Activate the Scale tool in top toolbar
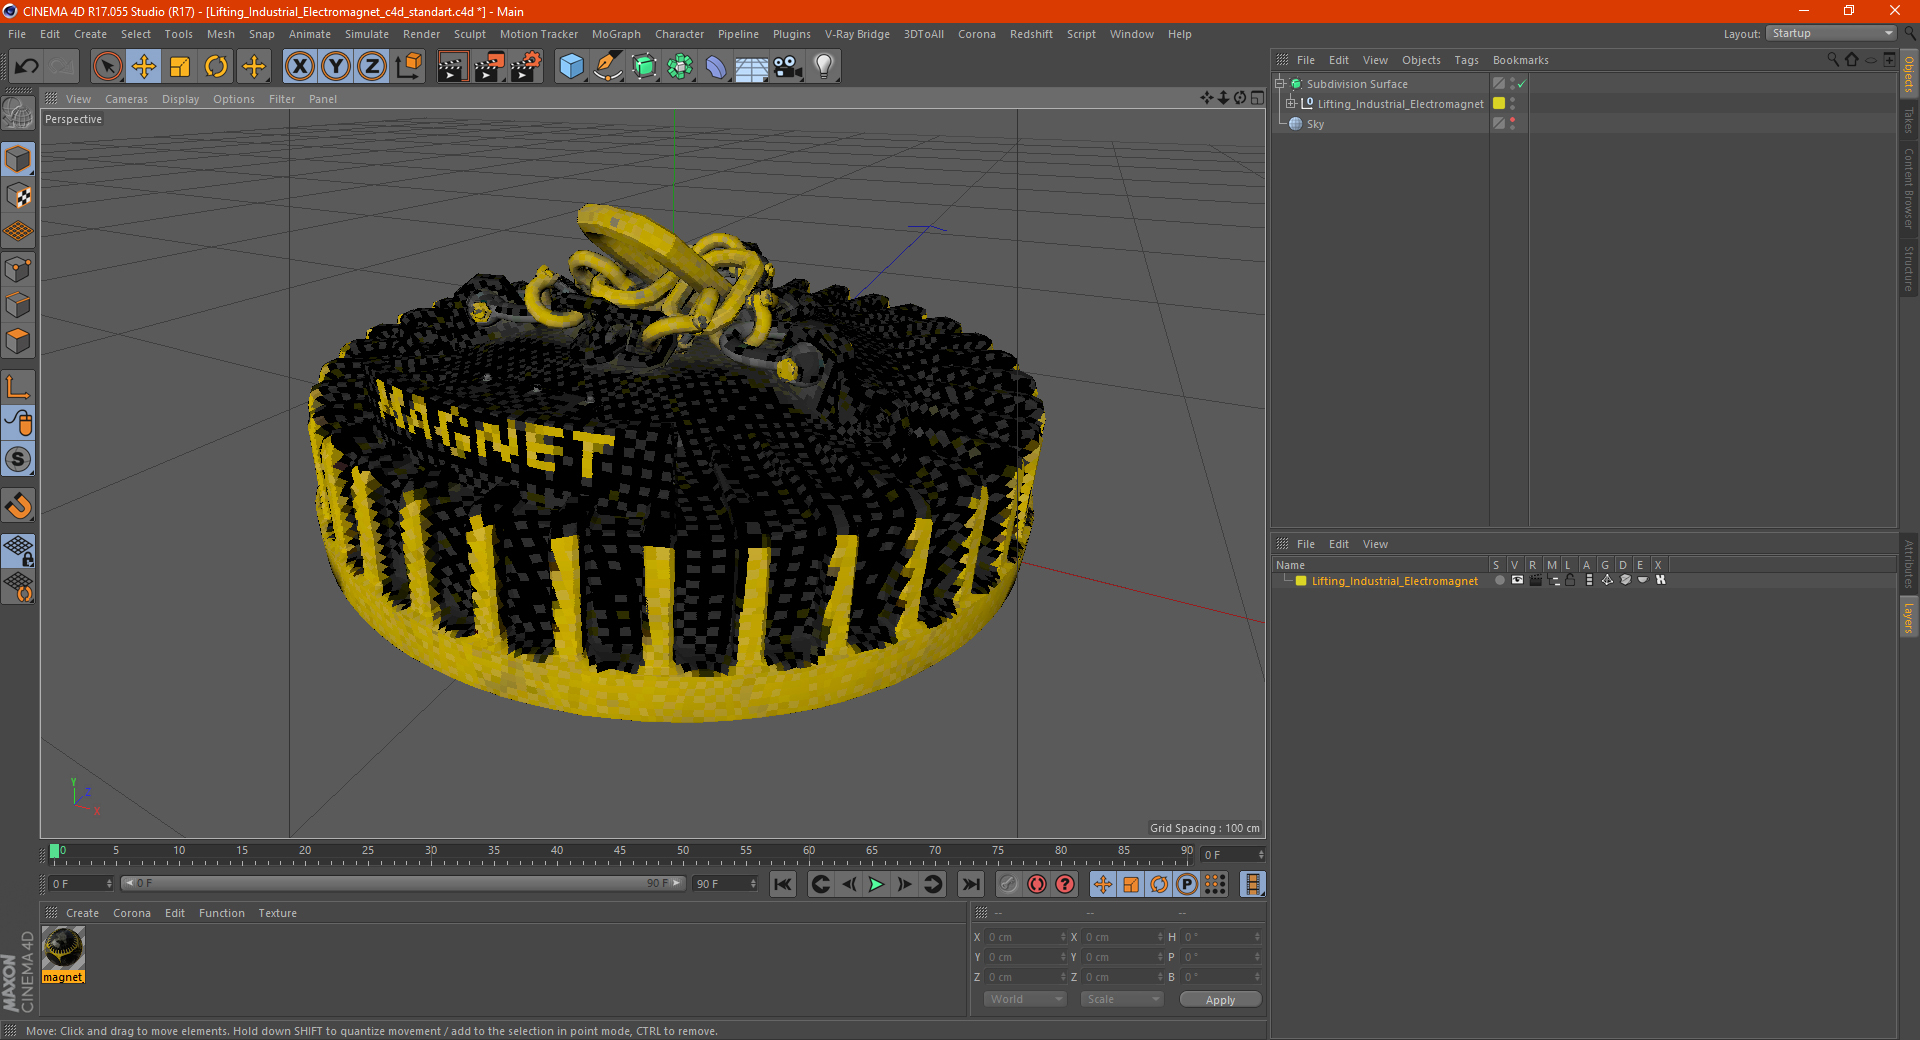Image resolution: width=1920 pixels, height=1040 pixels. [x=180, y=67]
